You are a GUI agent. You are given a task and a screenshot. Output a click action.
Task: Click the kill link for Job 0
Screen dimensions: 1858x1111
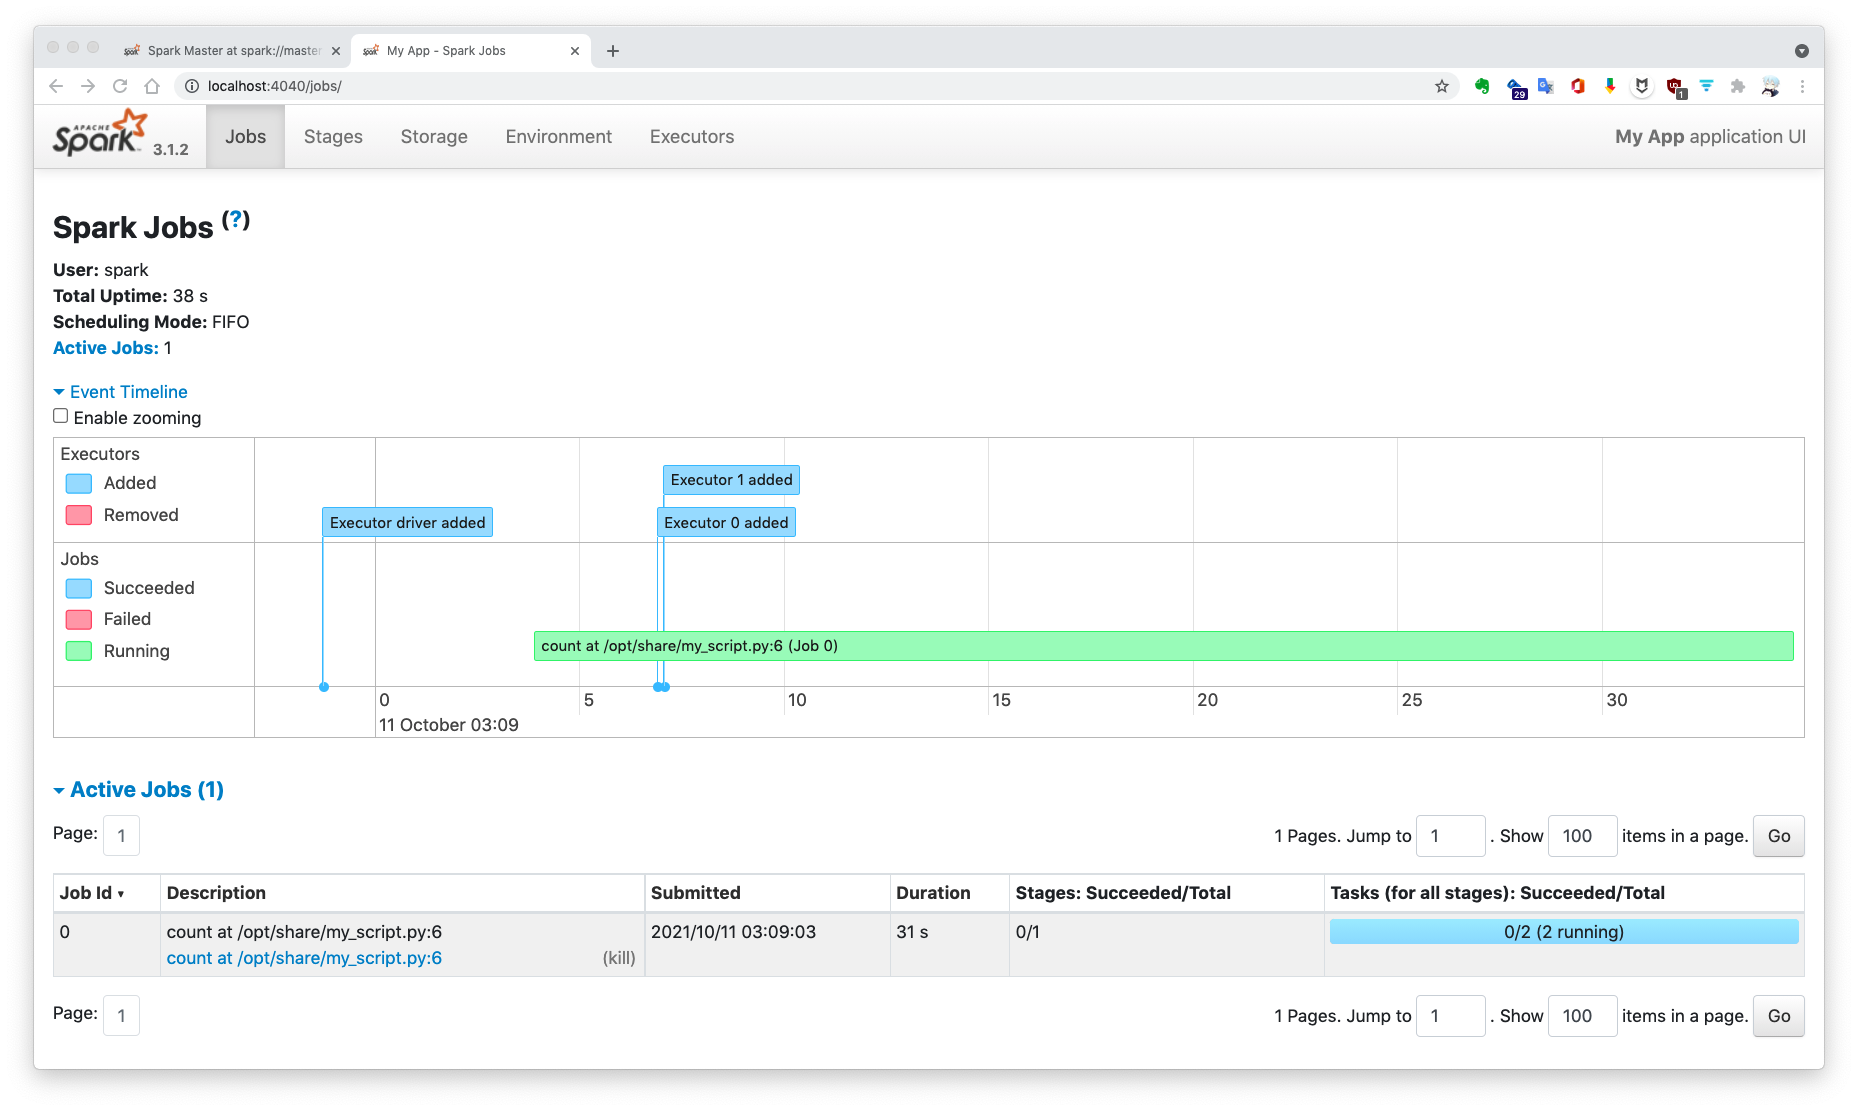point(618,957)
